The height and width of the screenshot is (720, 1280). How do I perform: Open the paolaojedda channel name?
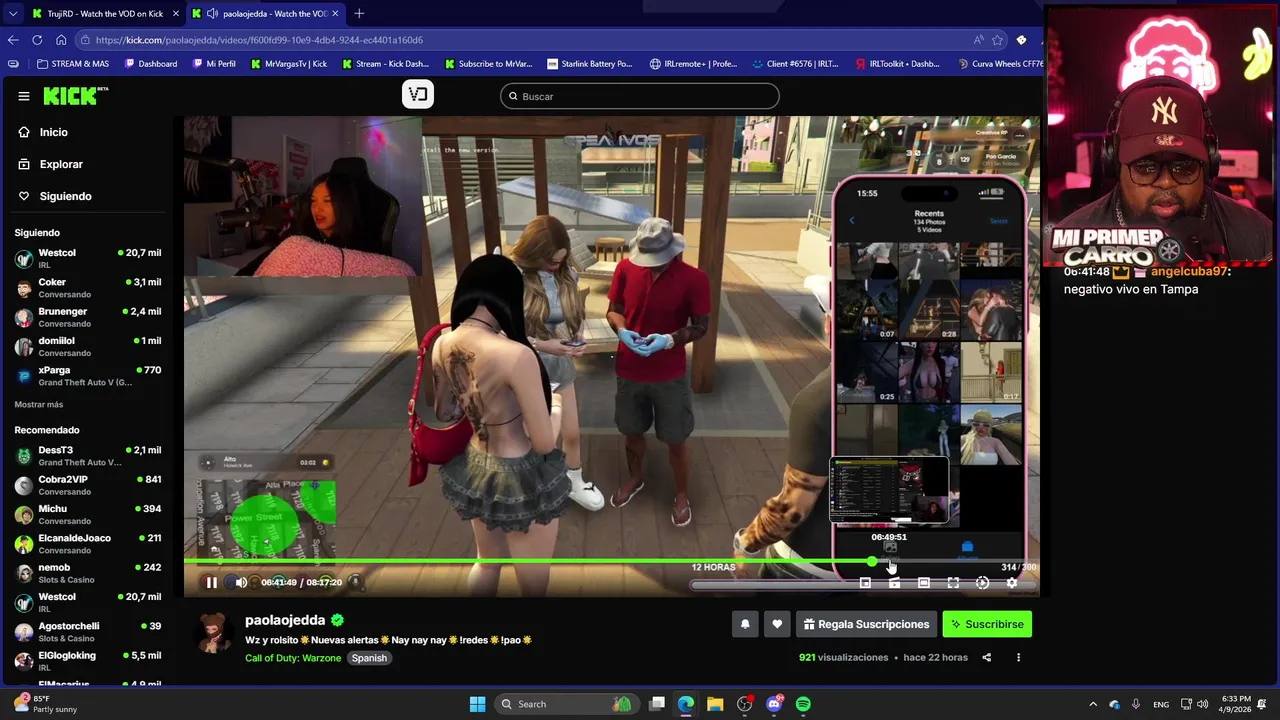tap(285, 620)
